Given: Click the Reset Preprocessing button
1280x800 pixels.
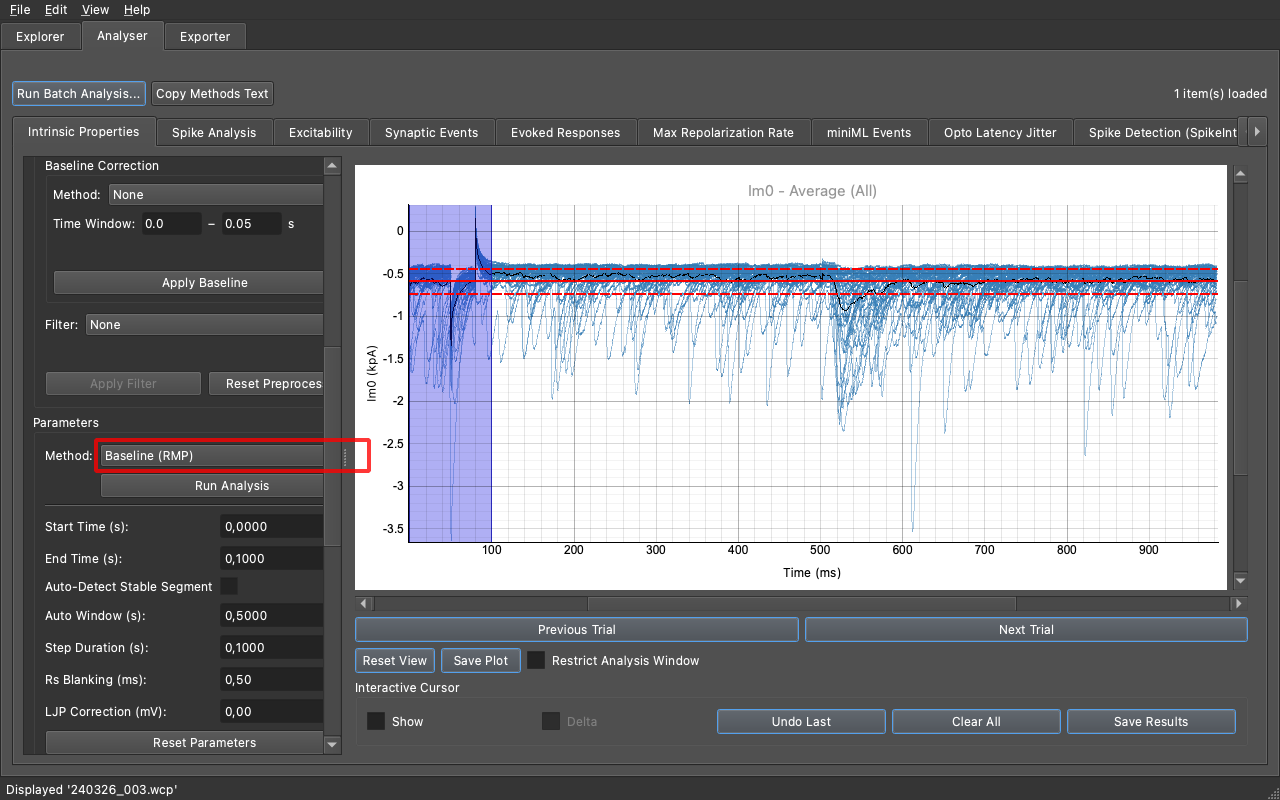Looking at the screenshot, I should [266, 384].
